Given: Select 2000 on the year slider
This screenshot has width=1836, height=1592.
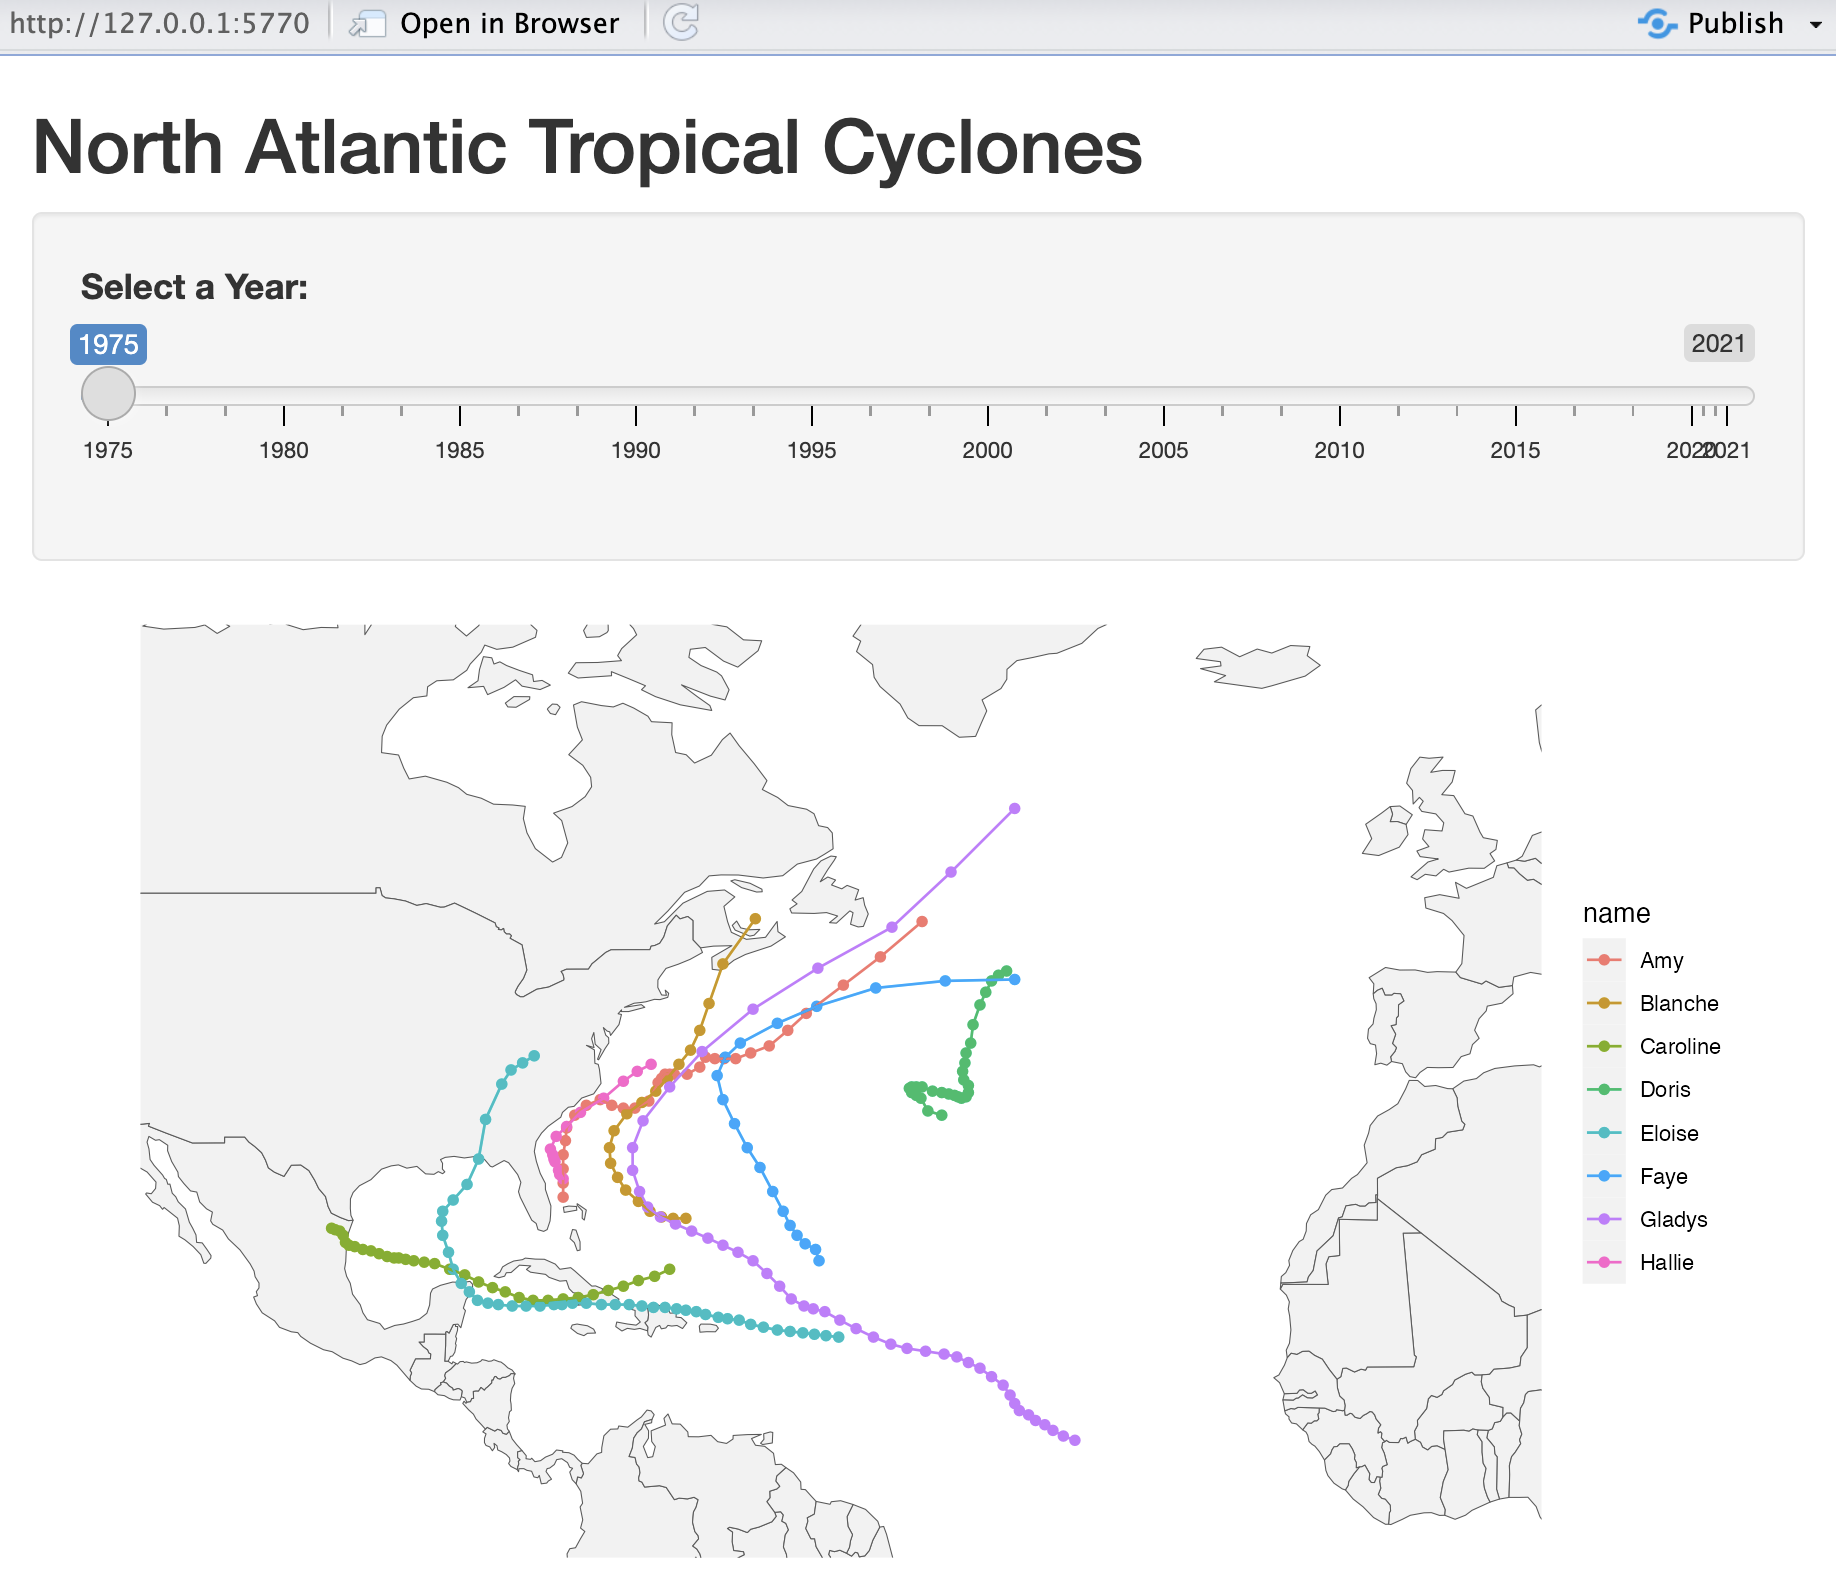Looking at the screenshot, I should click(x=987, y=450).
